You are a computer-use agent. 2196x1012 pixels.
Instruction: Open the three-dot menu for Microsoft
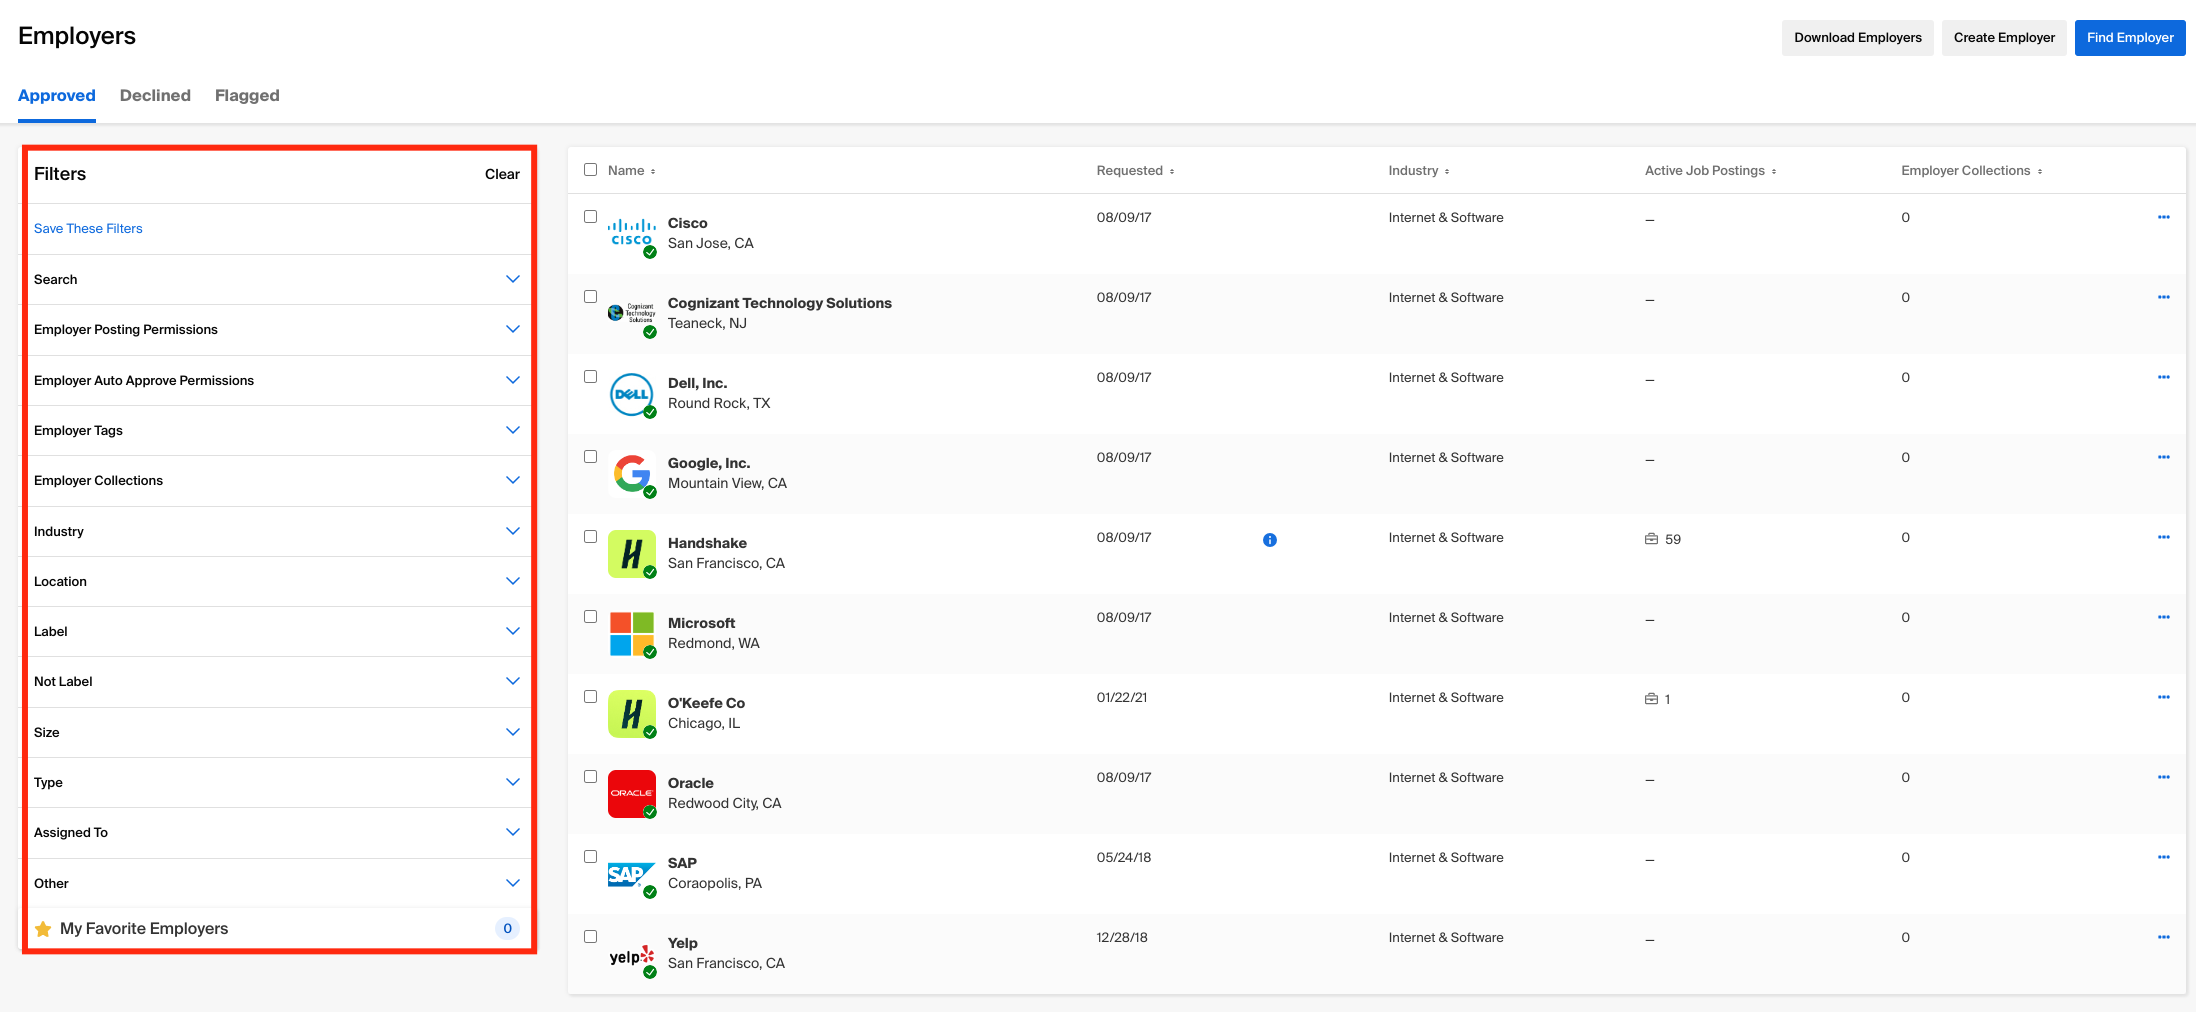[x=2163, y=617]
